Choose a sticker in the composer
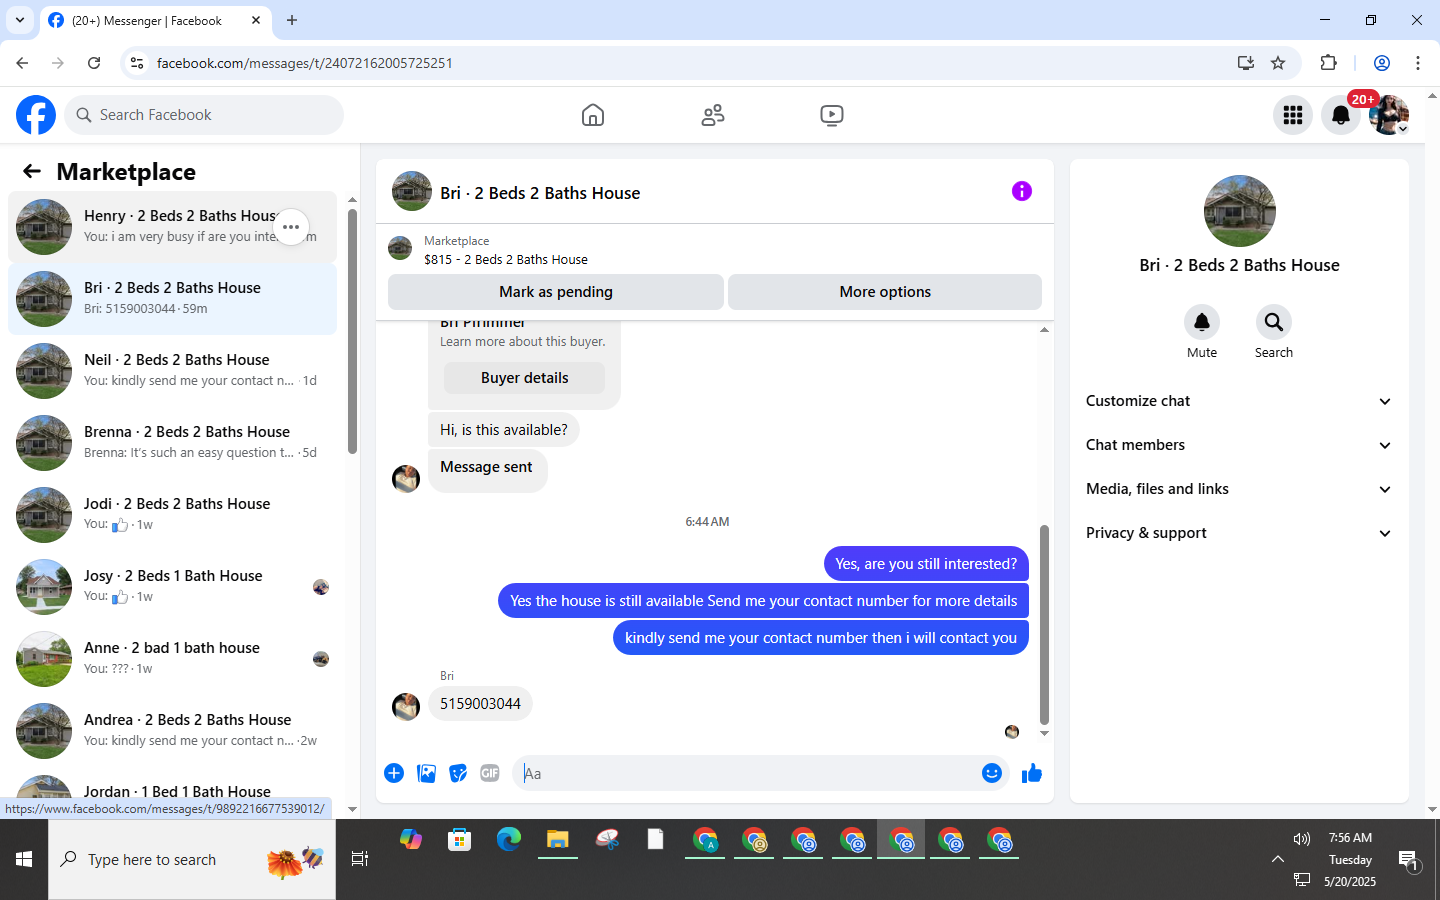 coord(458,773)
